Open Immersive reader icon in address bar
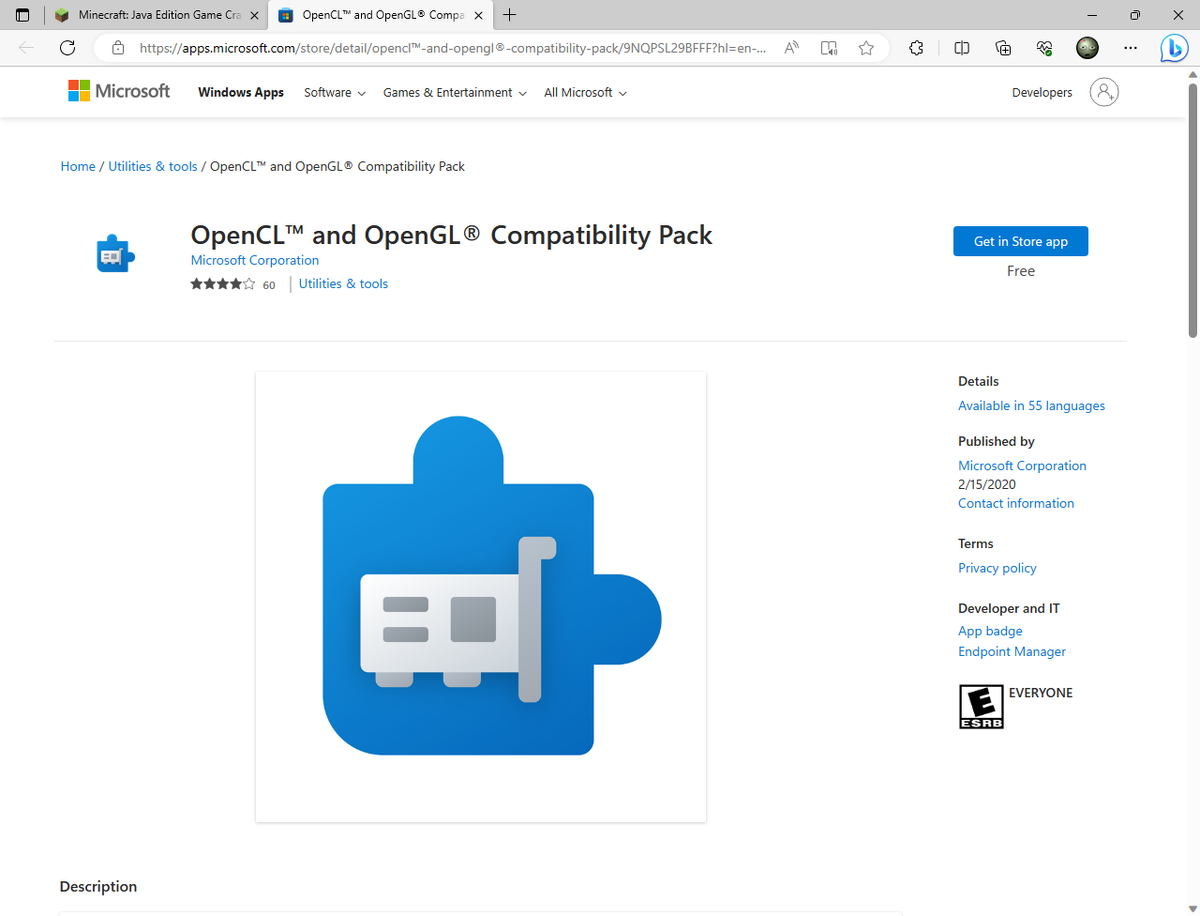Viewport: 1200px width, 916px height. coord(829,47)
